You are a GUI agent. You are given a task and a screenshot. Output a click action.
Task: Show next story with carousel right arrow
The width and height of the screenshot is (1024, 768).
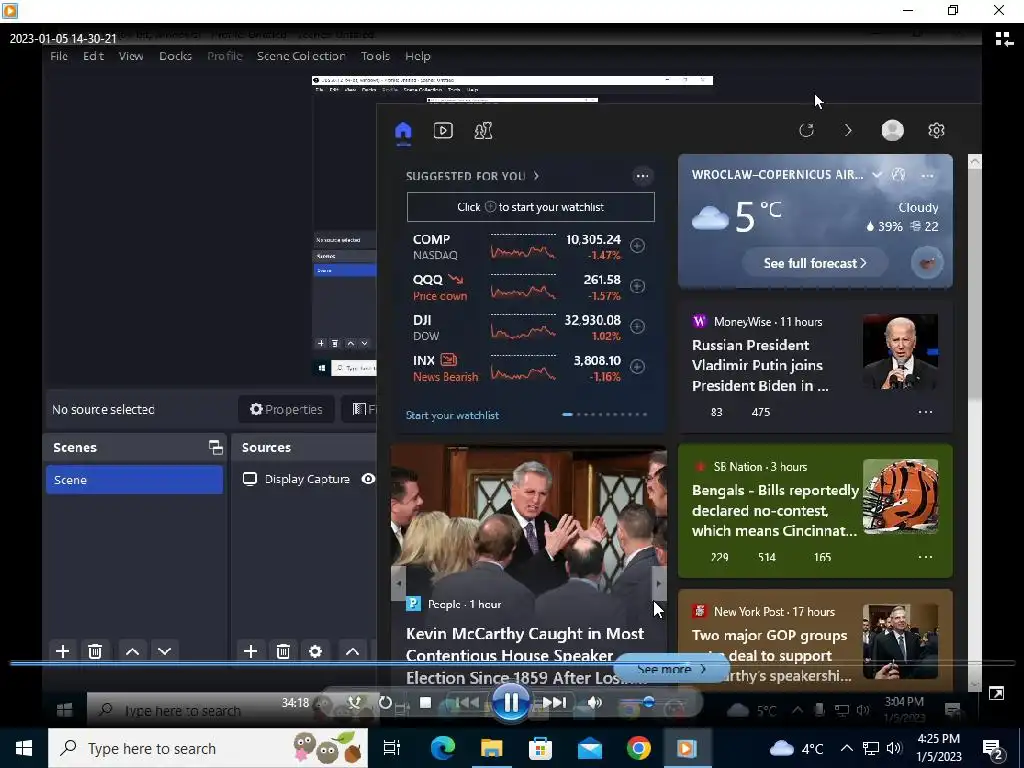click(x=659, y=583)
